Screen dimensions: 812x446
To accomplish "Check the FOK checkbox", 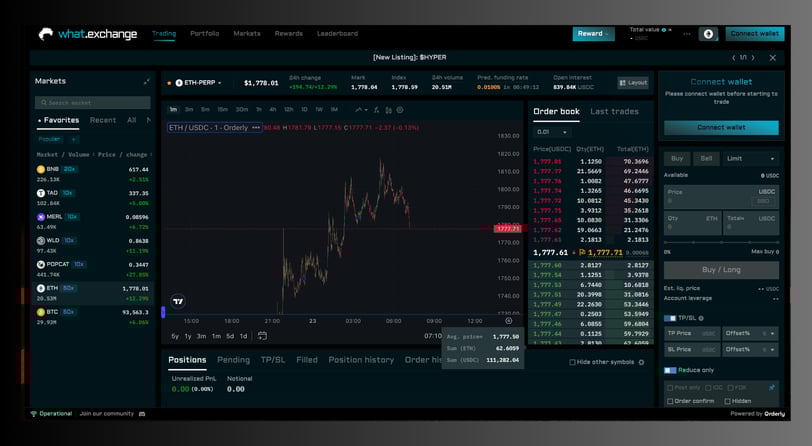I will pos(730,387).
